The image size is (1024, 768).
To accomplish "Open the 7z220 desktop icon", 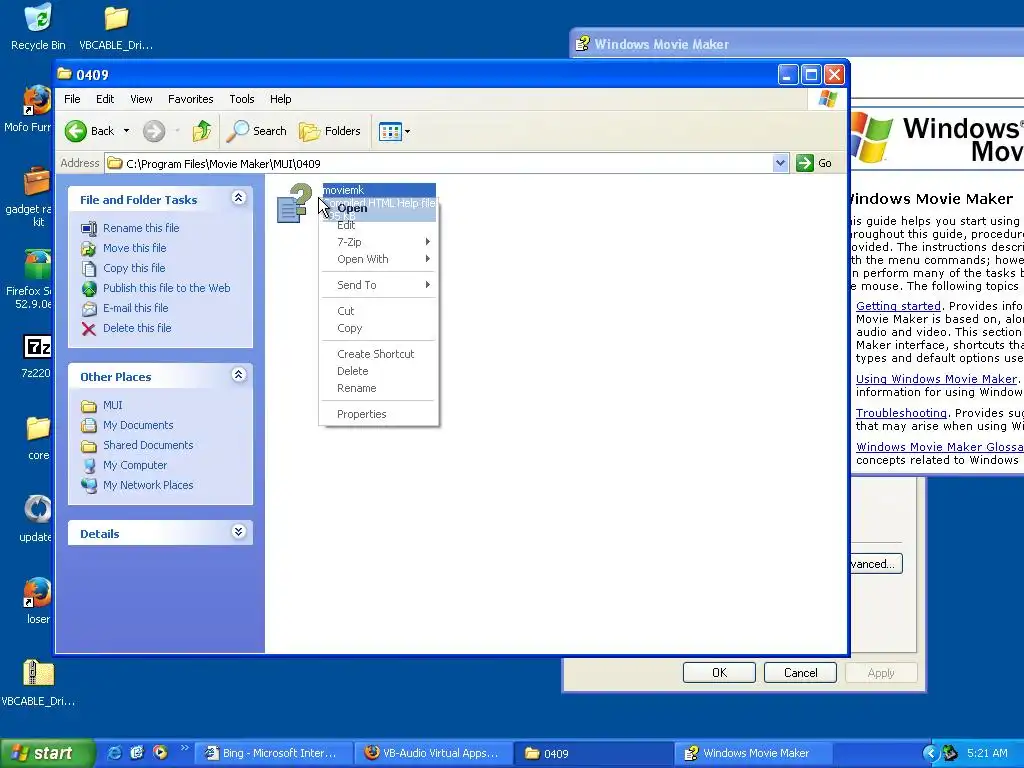I will 37,347.
